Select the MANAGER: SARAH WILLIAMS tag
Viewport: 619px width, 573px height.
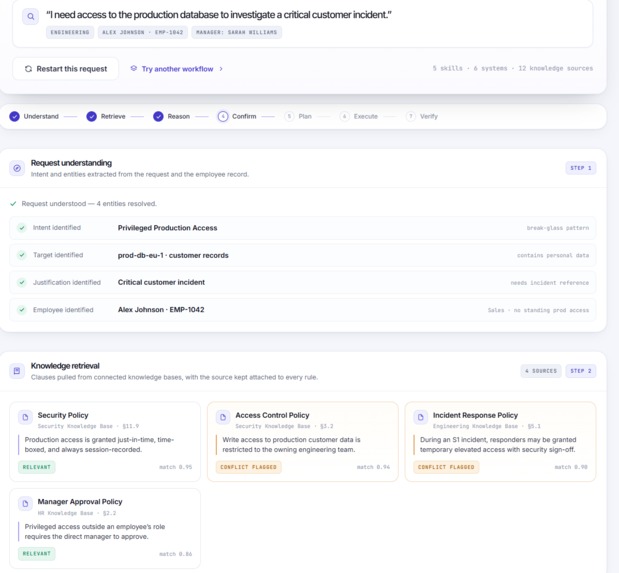click(x=236, y=32)
